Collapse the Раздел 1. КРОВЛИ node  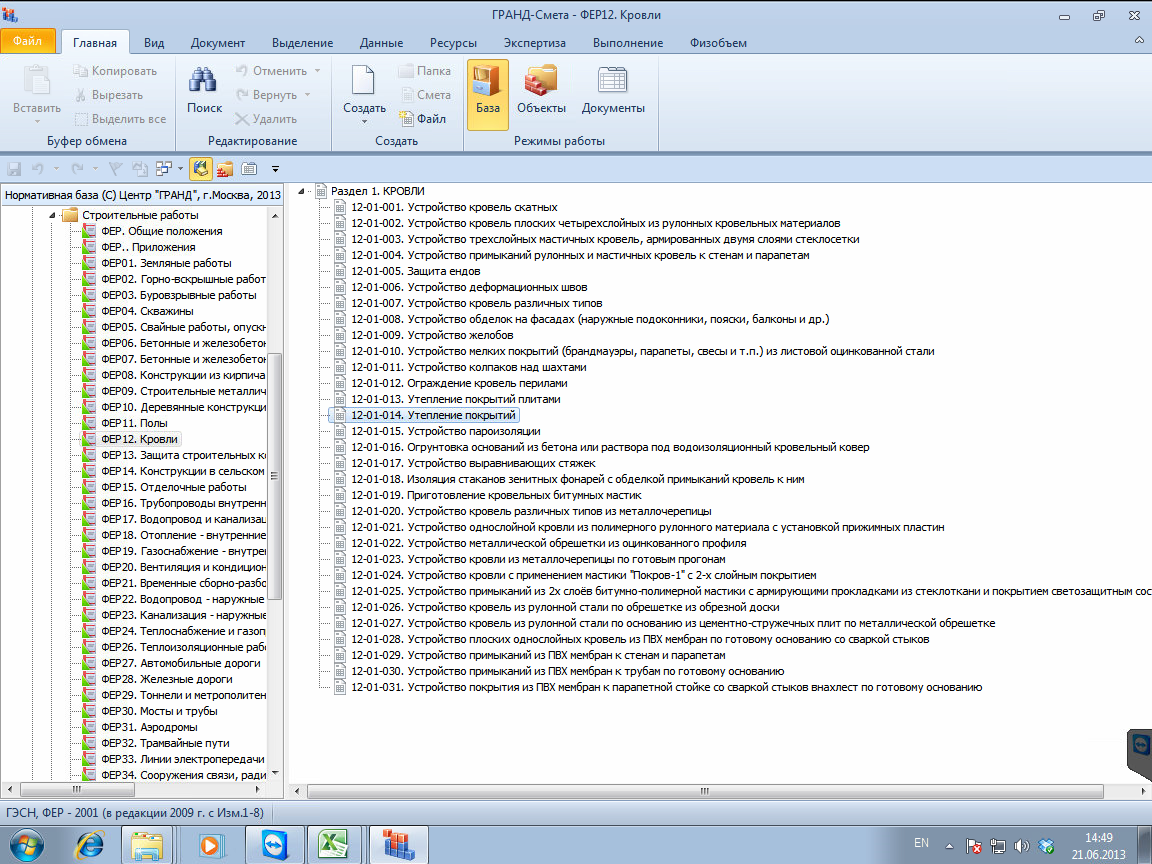(302, 191)
